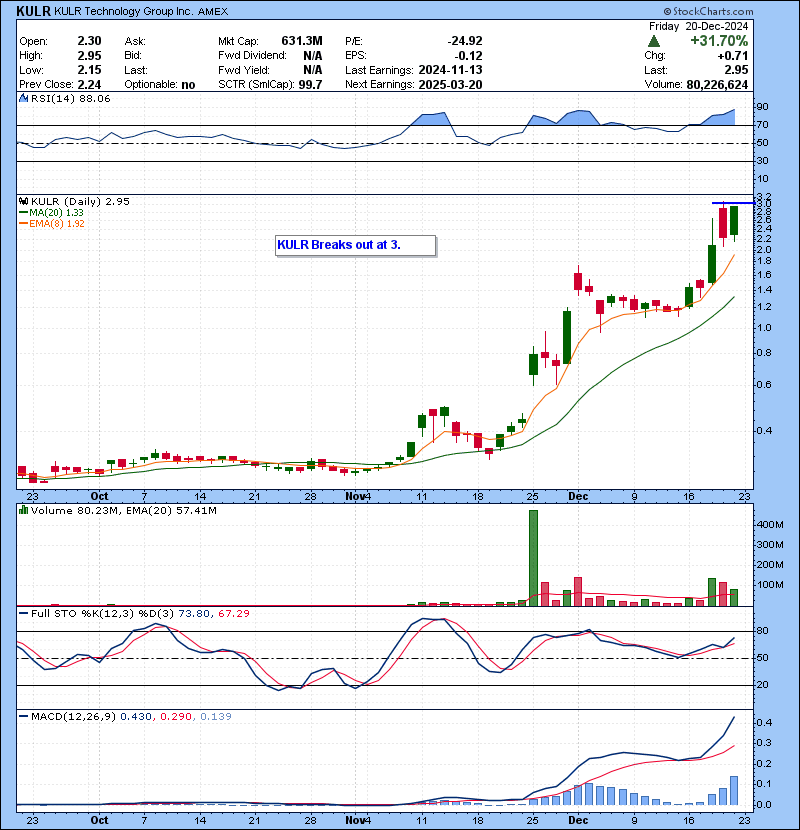The width and height of the screenshot is (800, 830).
Task: Click the EMA(8) 1.92 legend entry
Action: (51, 223)
